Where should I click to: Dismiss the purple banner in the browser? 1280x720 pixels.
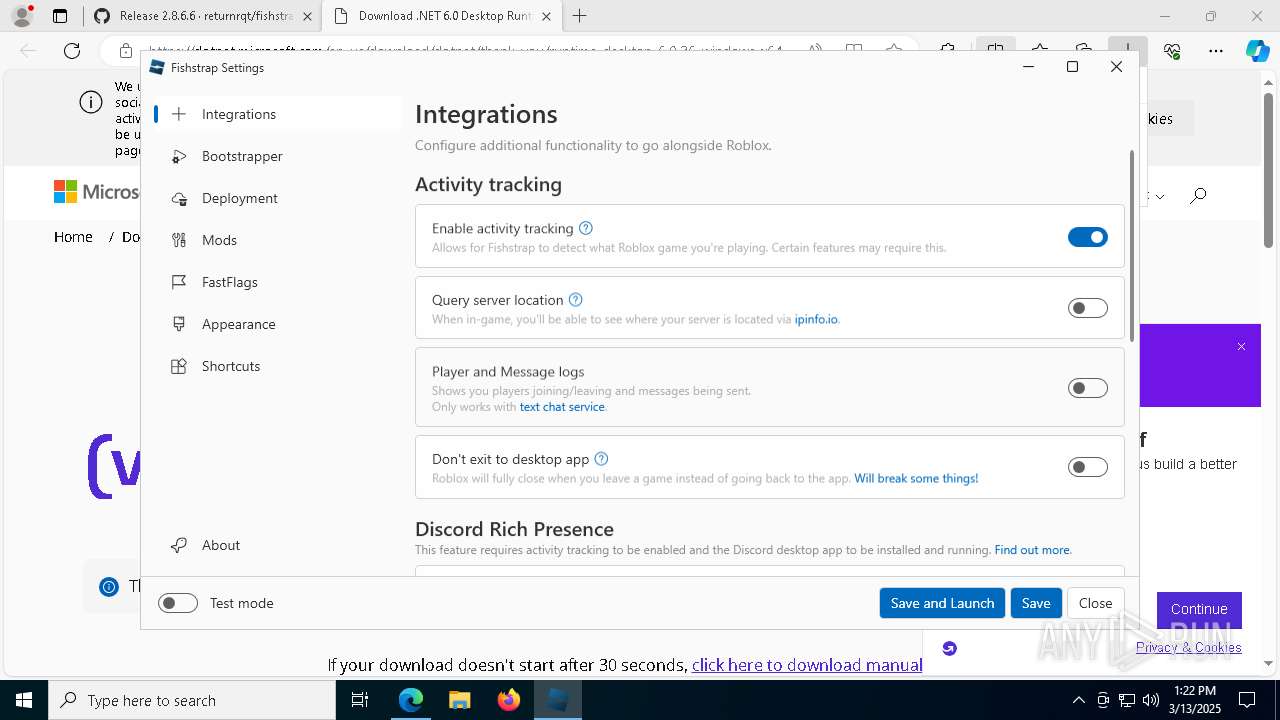coord(1241,346)
